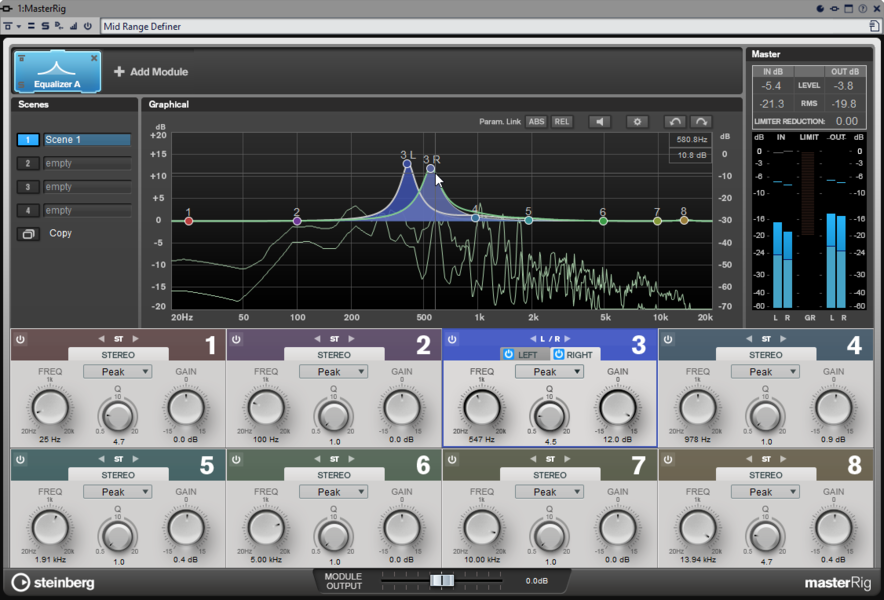Click Add Module button
This screenshot has width=884, height=600.
coord(151,72)
